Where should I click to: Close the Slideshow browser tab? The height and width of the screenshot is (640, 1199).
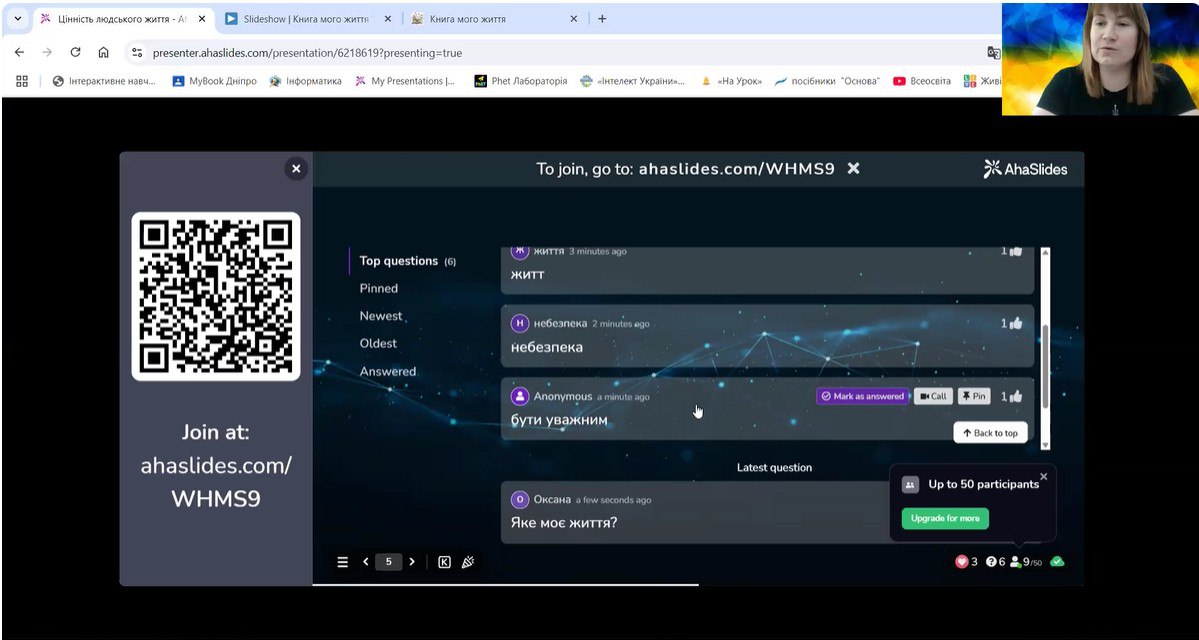point(388,19)
